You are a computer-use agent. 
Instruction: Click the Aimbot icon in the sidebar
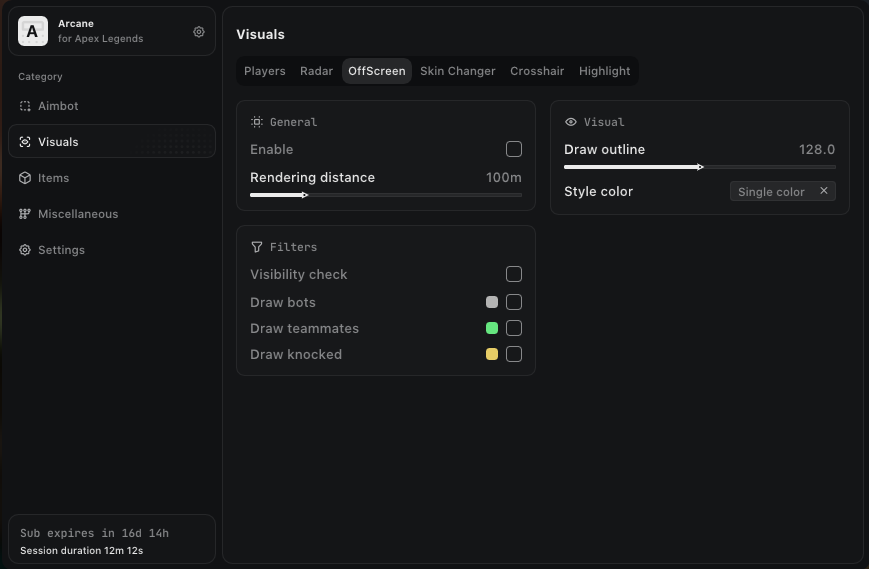(25, 106)
